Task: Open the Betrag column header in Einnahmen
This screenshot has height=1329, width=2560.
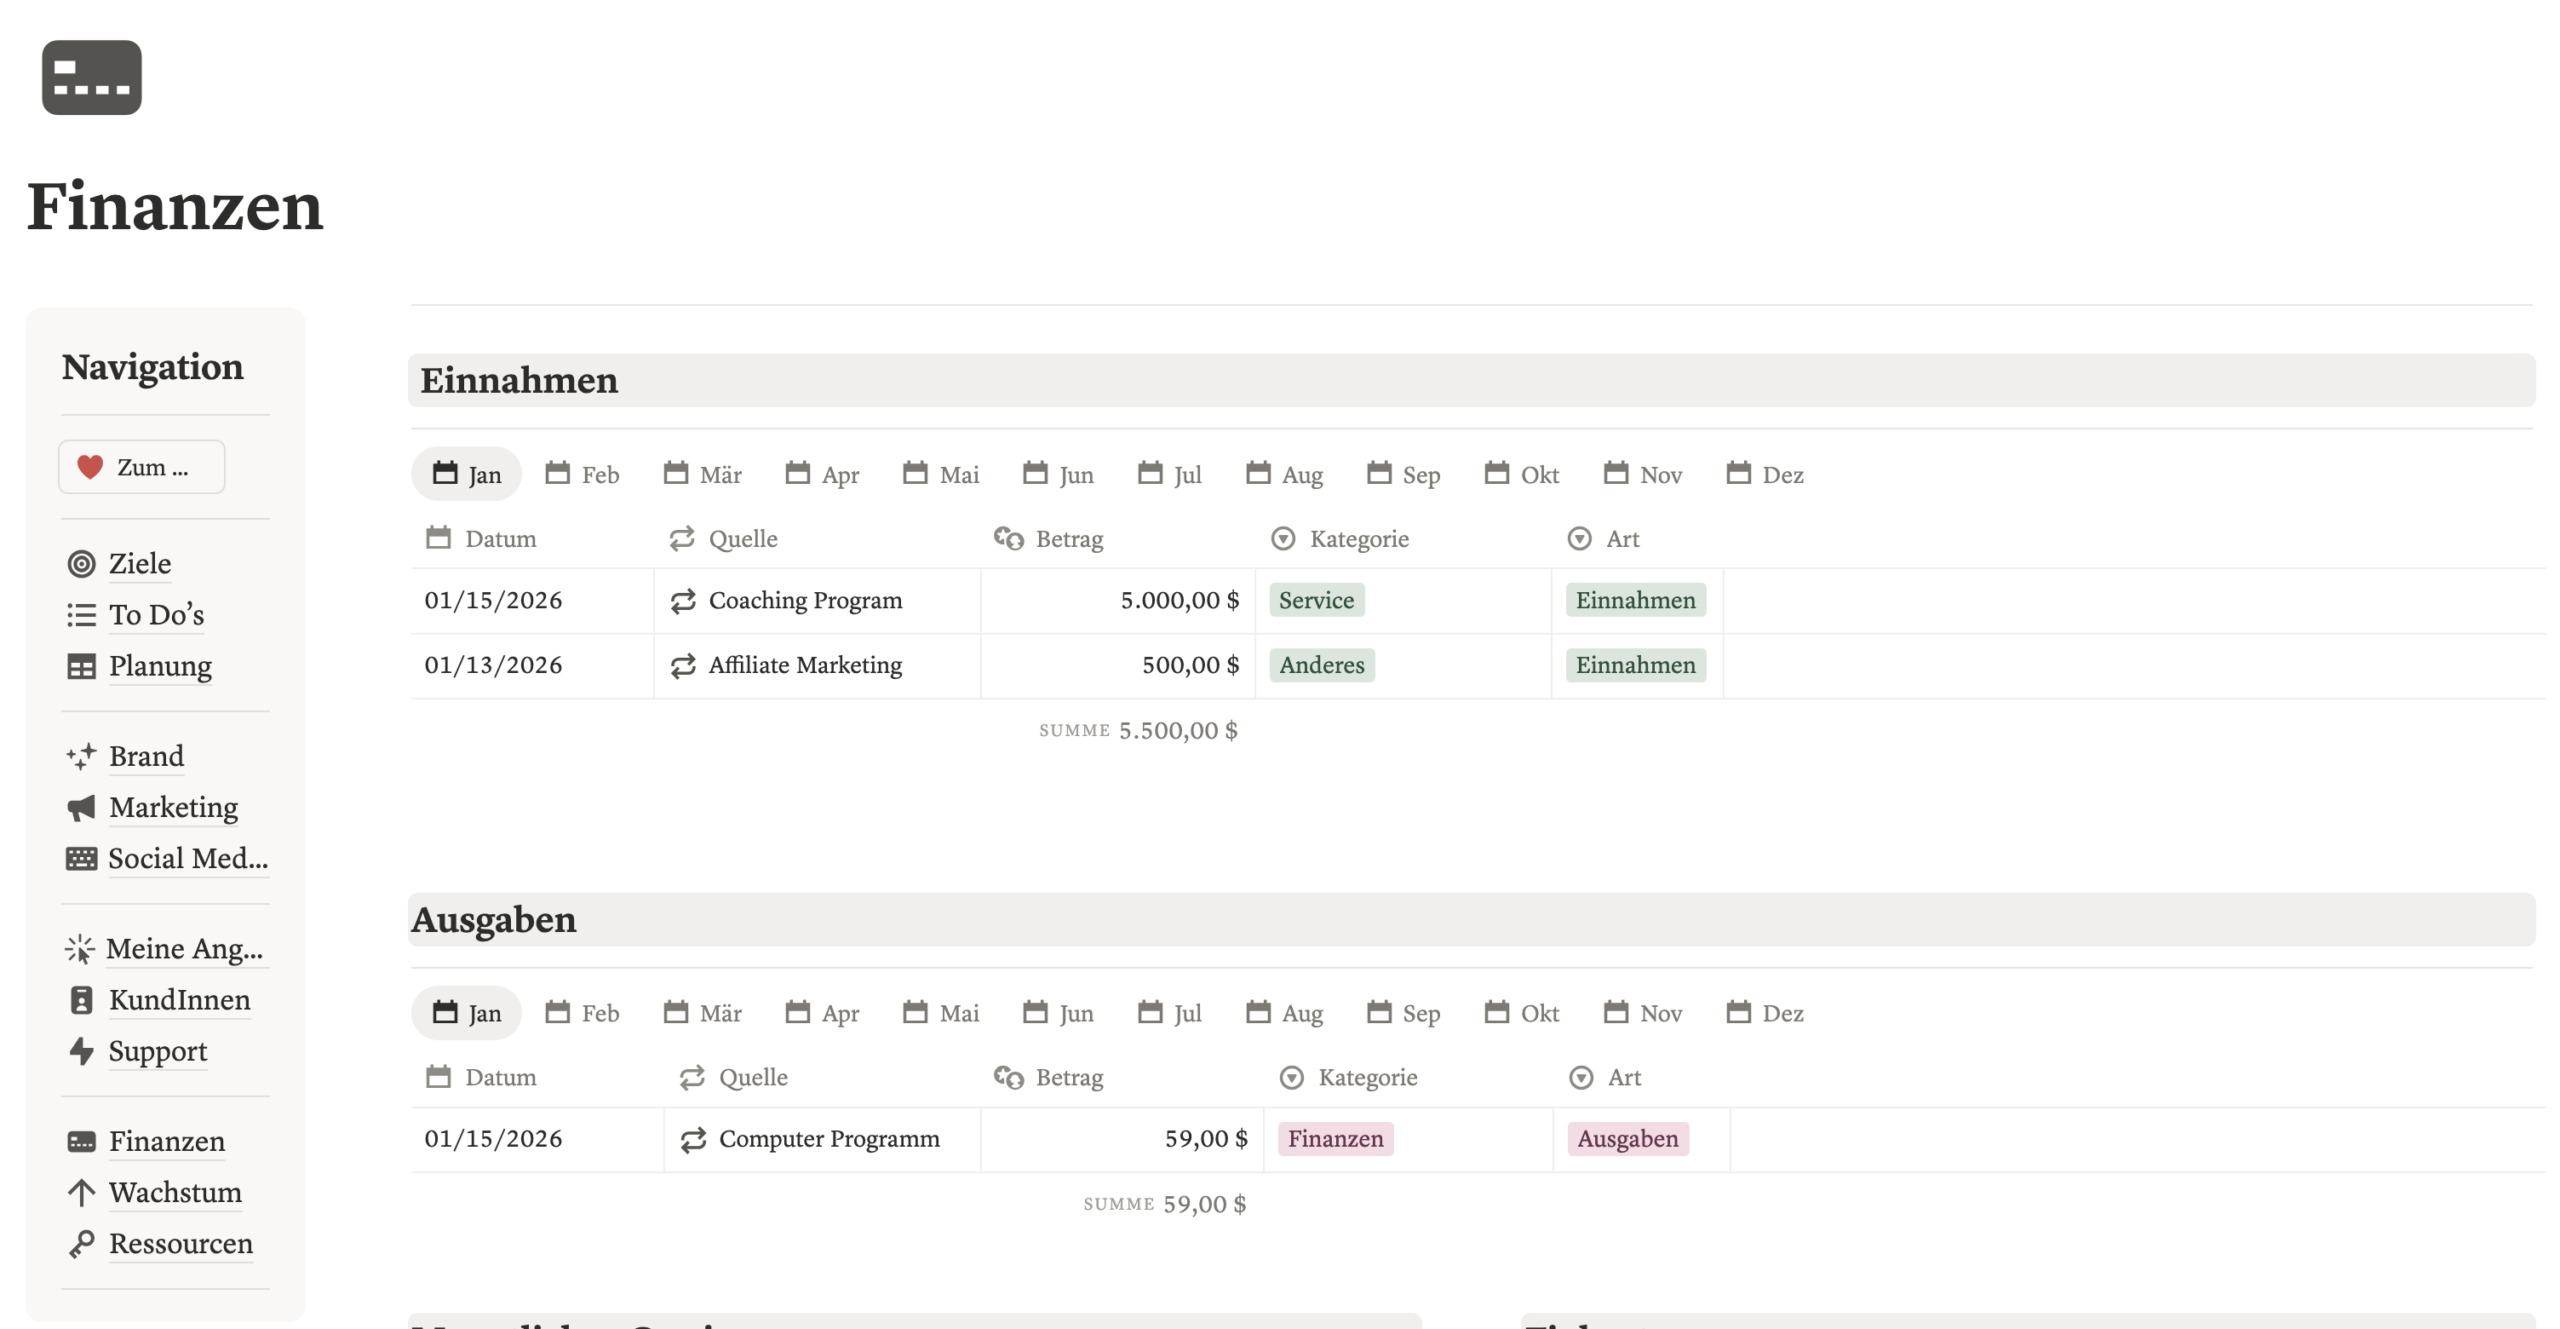Action: [x=1048, y=539]
